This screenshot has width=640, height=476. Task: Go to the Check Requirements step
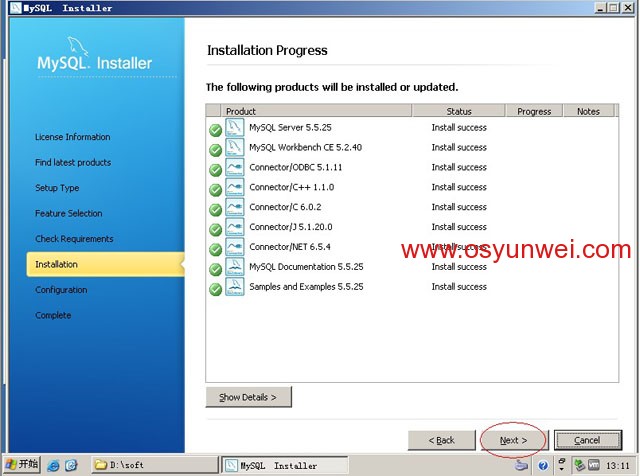(74, 239)
